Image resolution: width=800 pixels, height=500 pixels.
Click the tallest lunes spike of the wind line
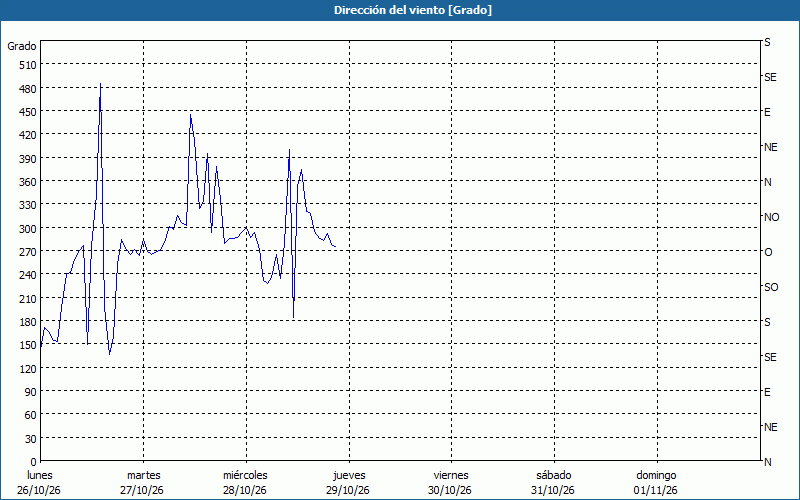click(101, 84)
